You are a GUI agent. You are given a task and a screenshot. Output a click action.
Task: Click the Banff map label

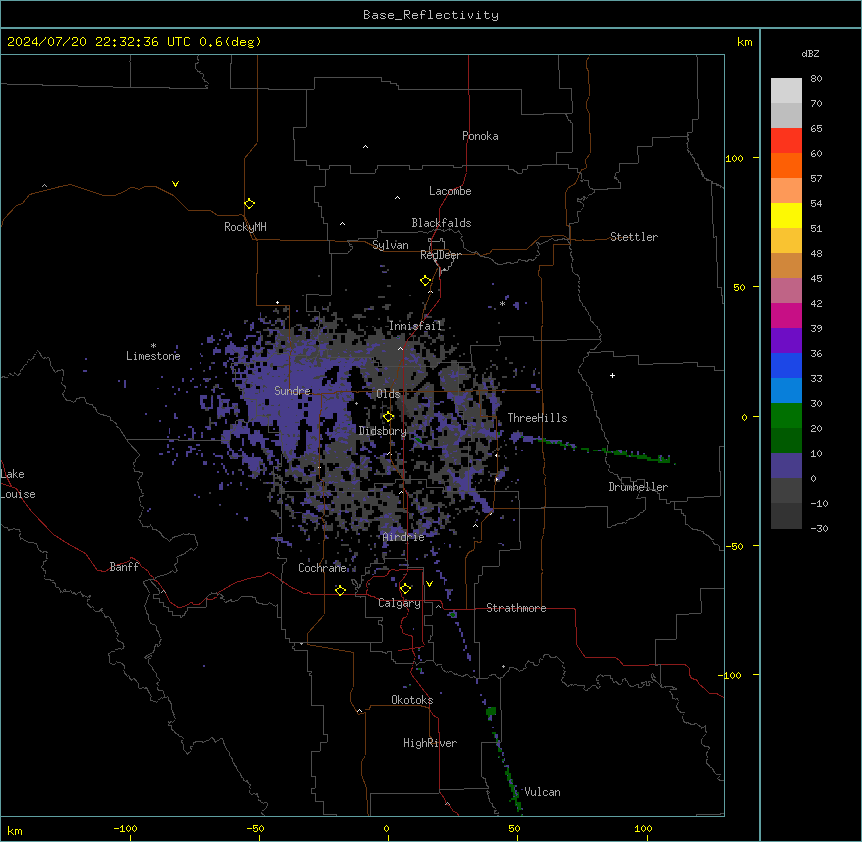point(124,567)
